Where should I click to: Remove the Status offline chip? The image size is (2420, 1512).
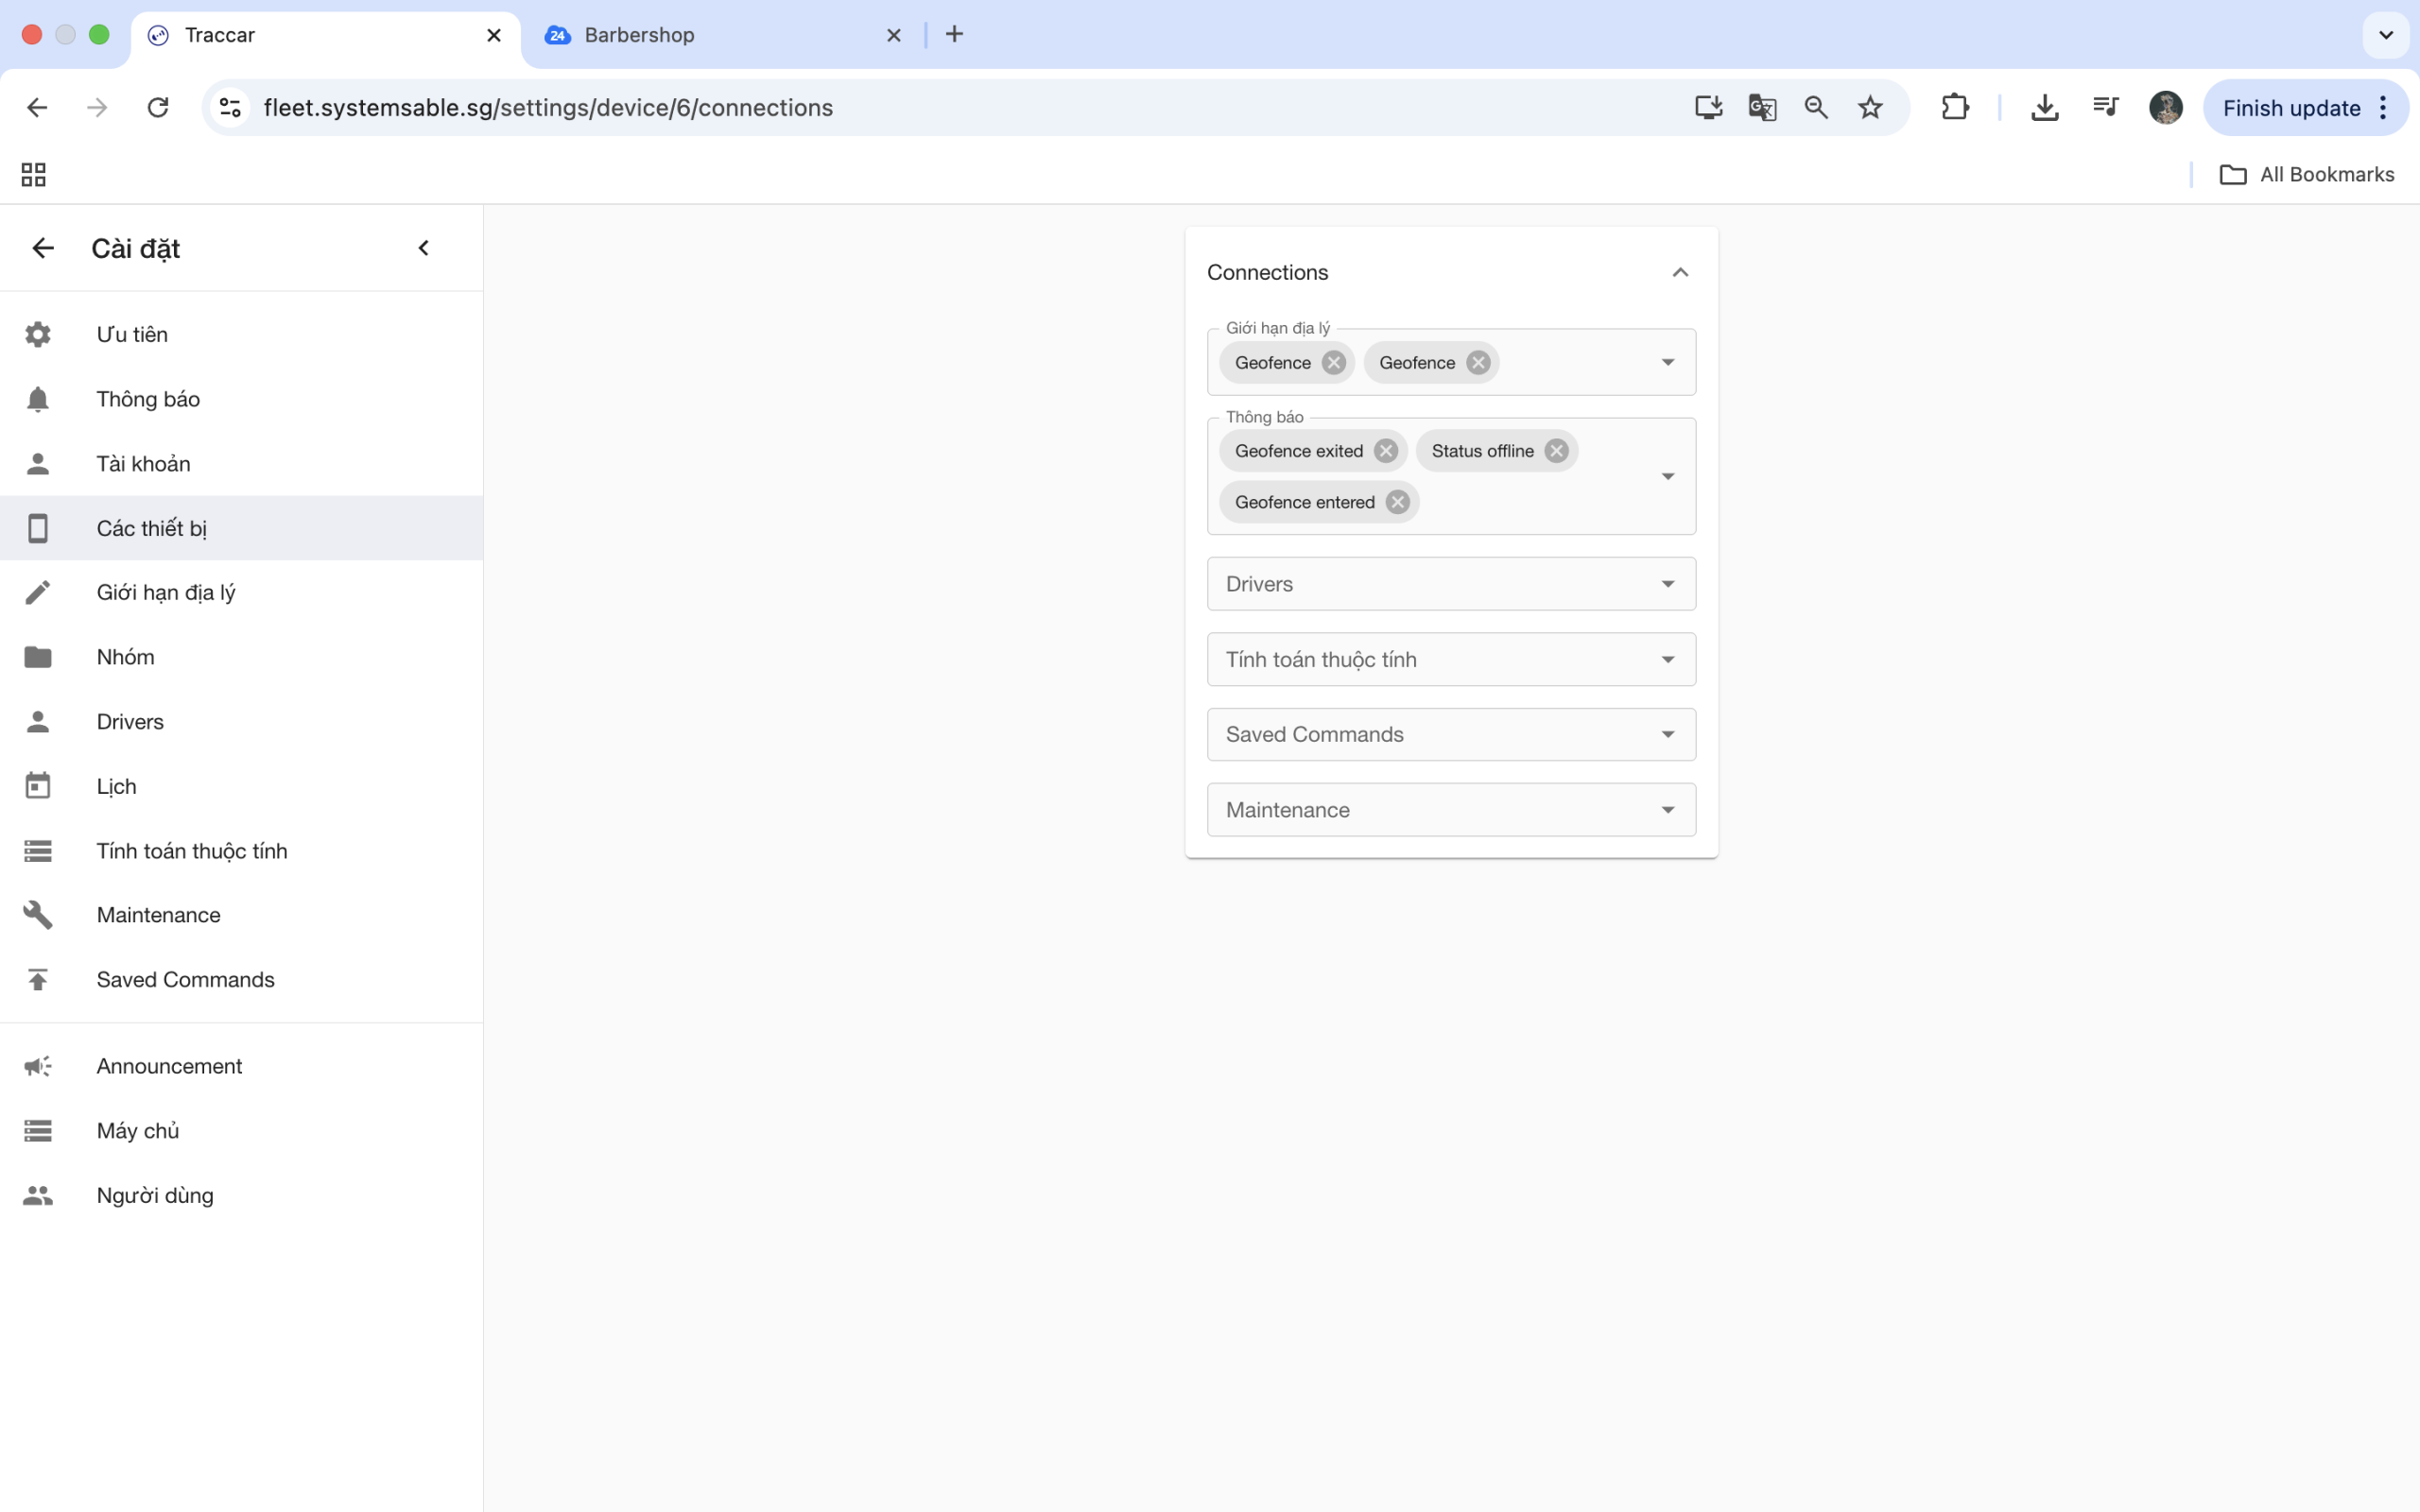(x=1556, y=451)
